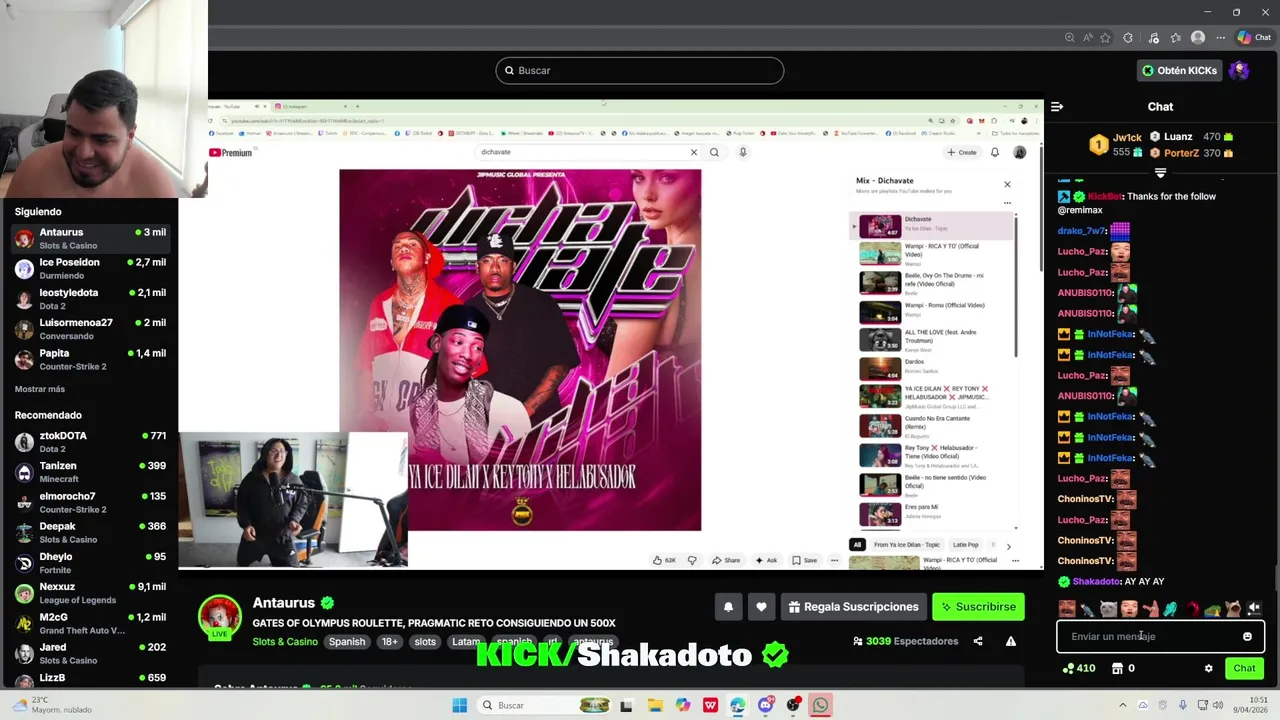Click YouTube search magnifier icon
Viewport: 1280px width, 720px height.
coord(714,152)
